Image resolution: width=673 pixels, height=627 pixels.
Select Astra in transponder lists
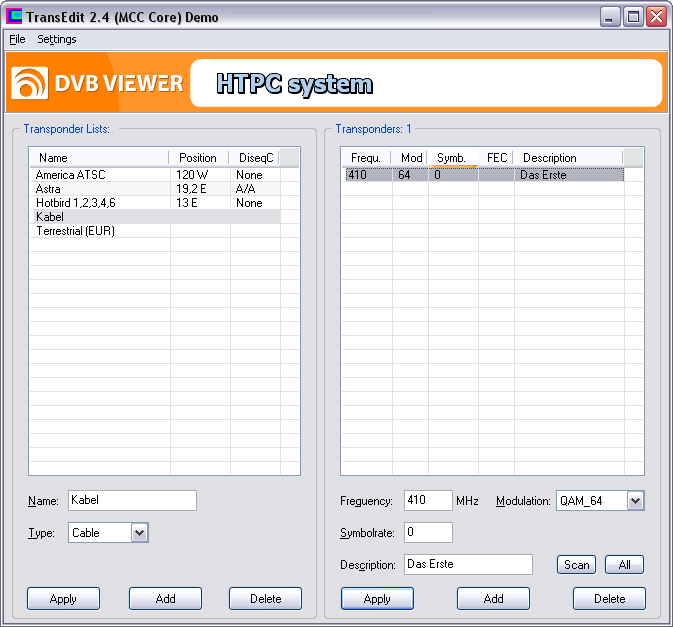(x=48, y=189)
